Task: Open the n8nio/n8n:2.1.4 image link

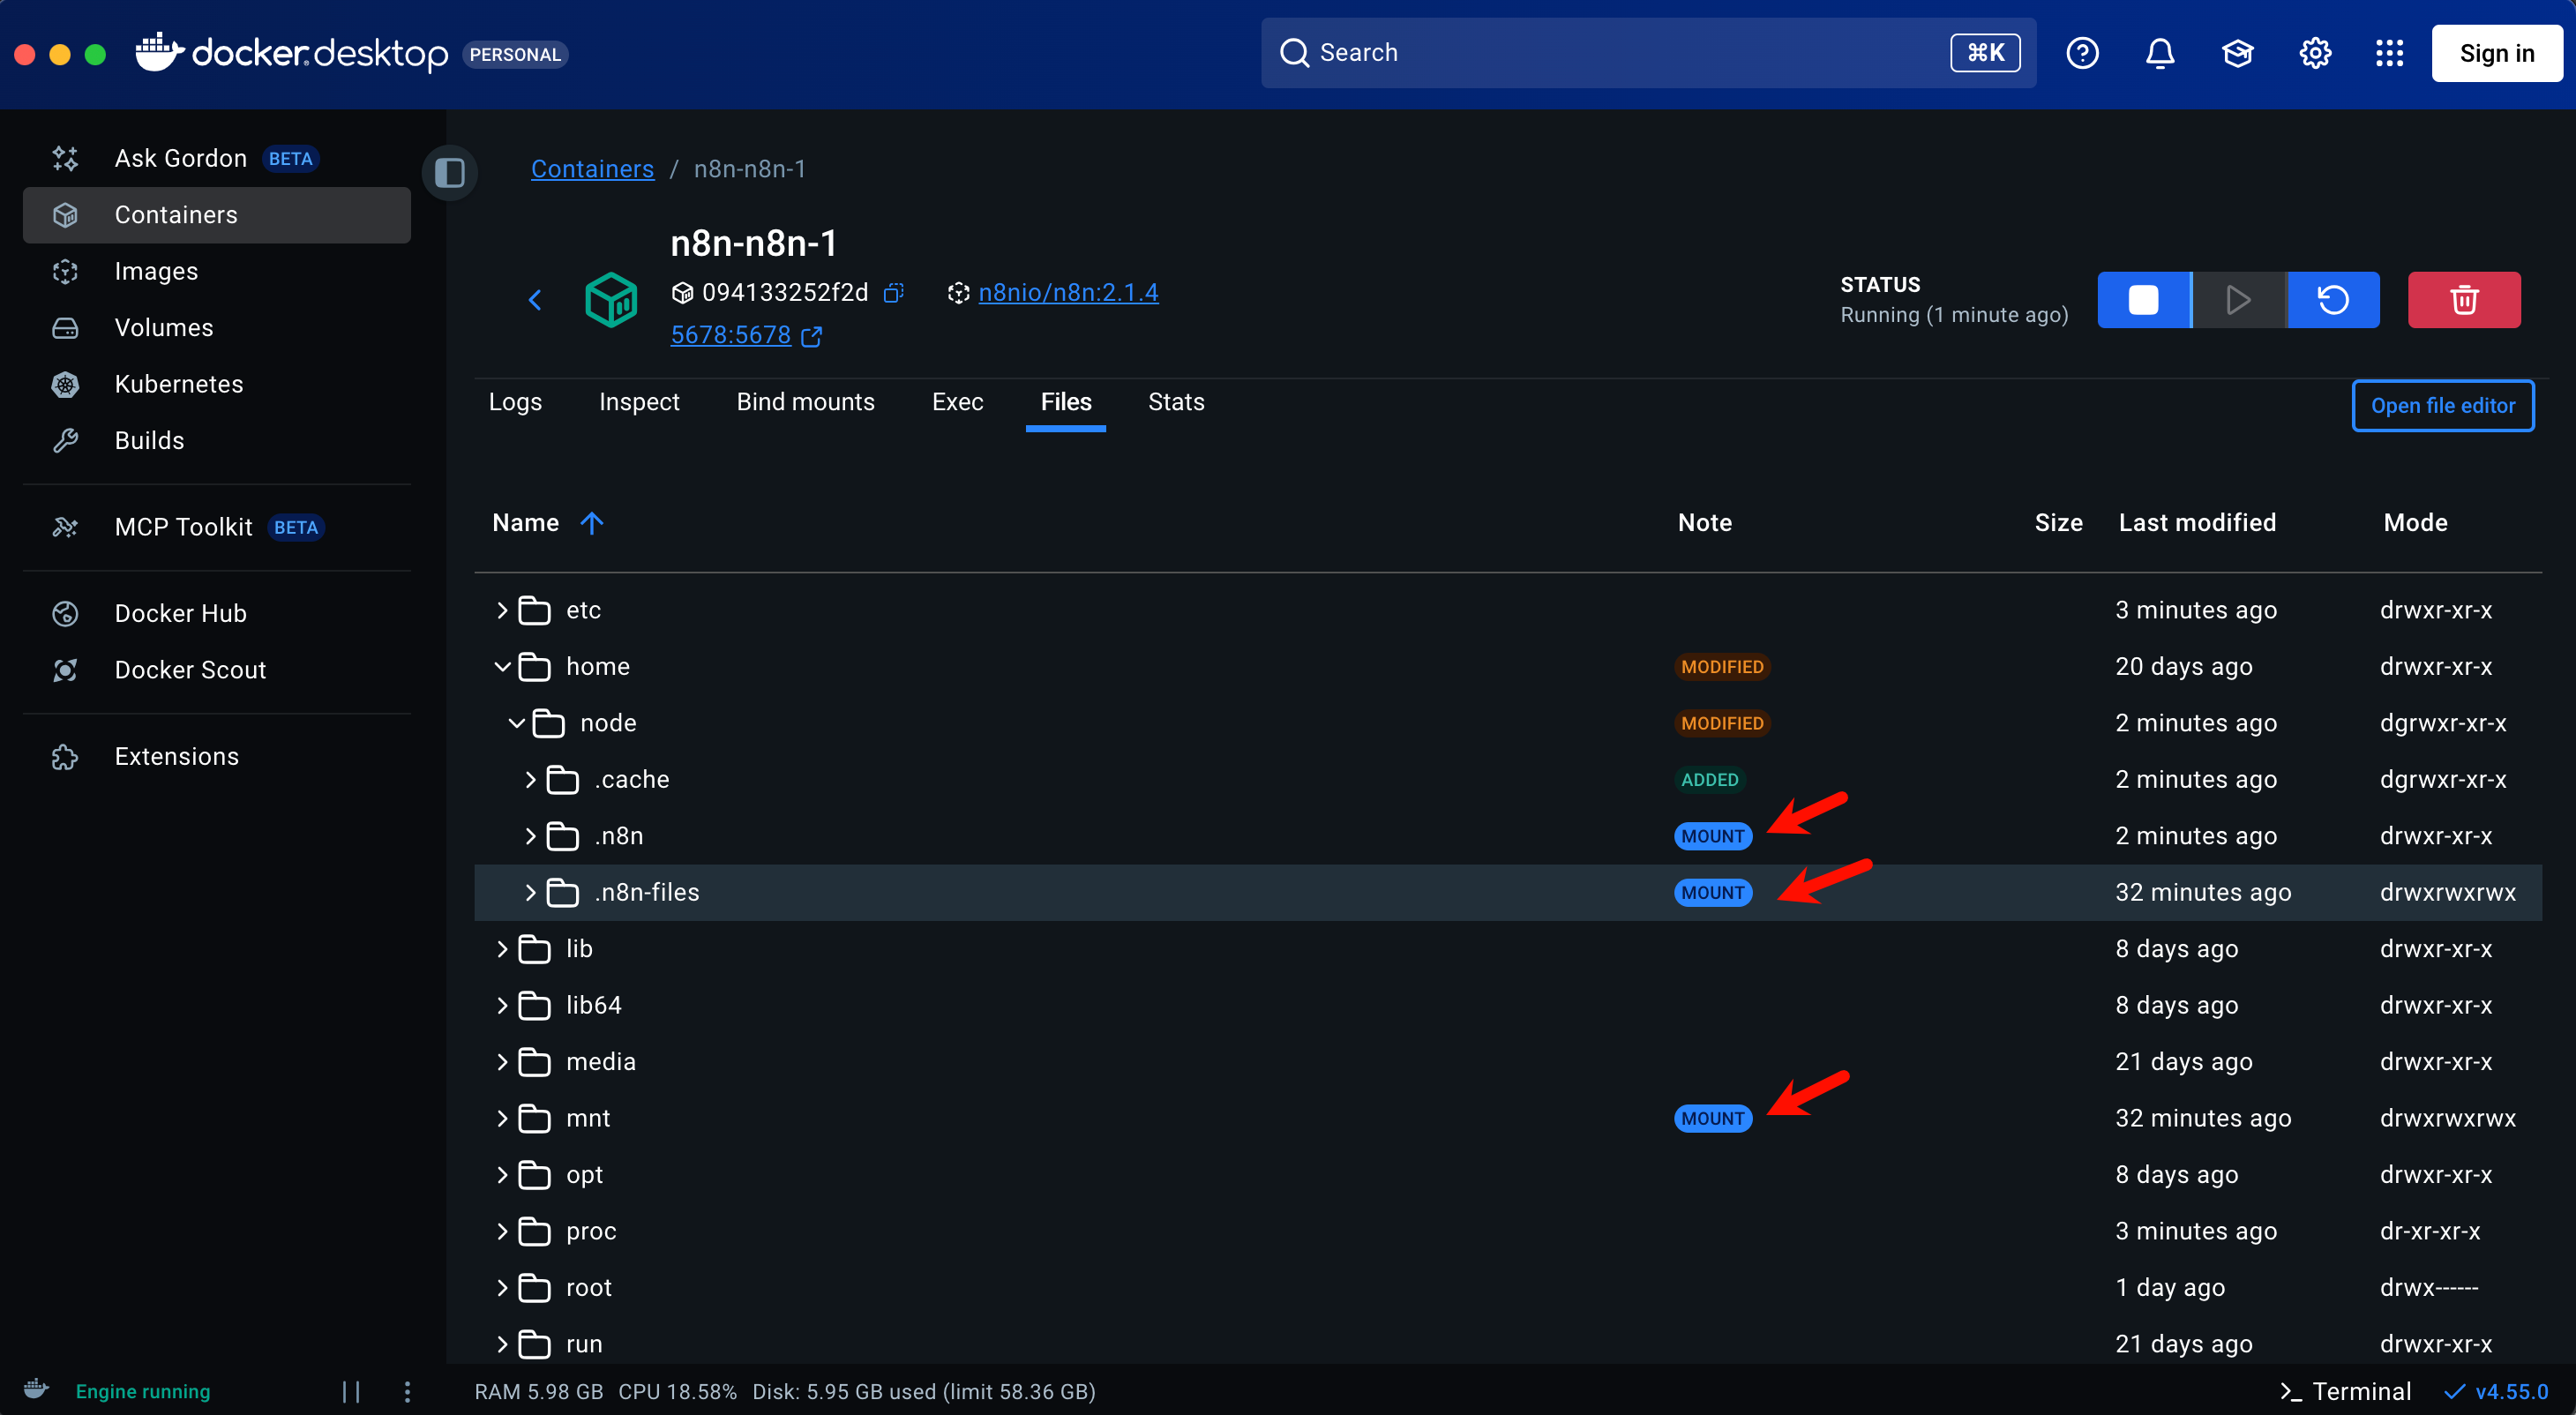Action: point(1067,292)
